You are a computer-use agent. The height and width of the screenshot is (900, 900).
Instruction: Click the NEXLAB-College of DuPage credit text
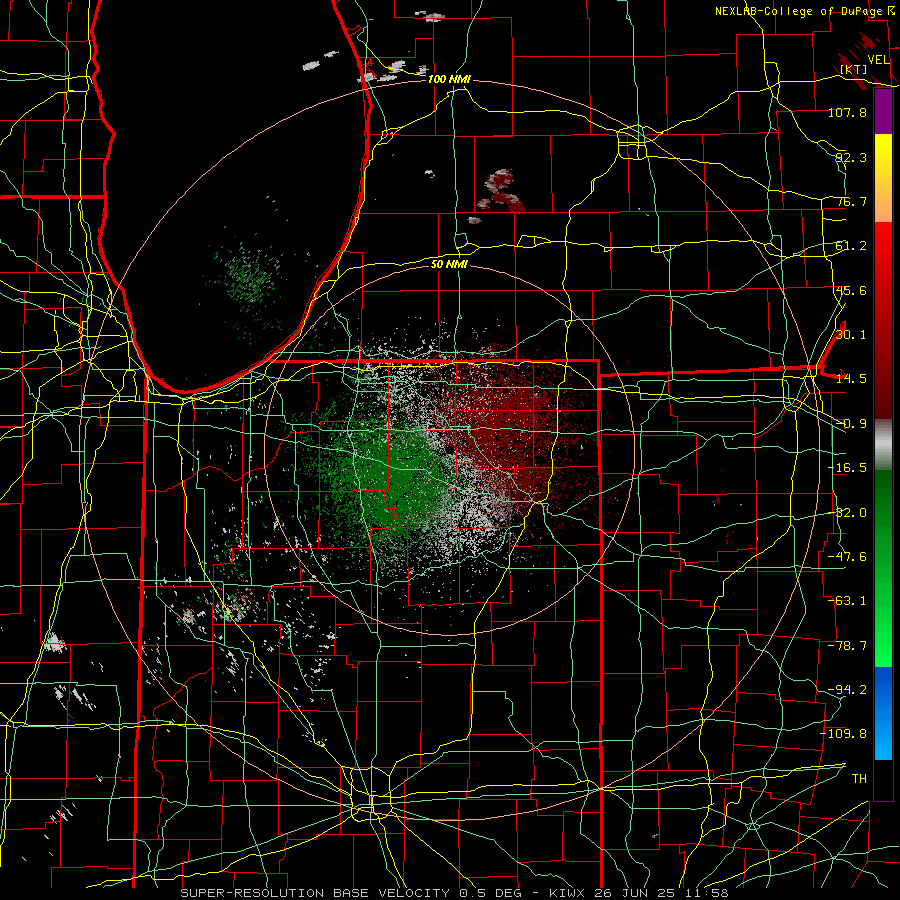(798, 11)
